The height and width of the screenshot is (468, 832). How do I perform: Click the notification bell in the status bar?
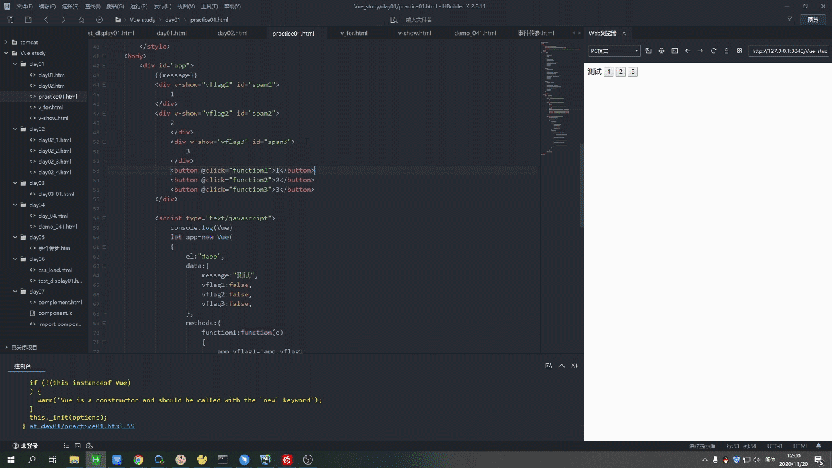point(818,446)
